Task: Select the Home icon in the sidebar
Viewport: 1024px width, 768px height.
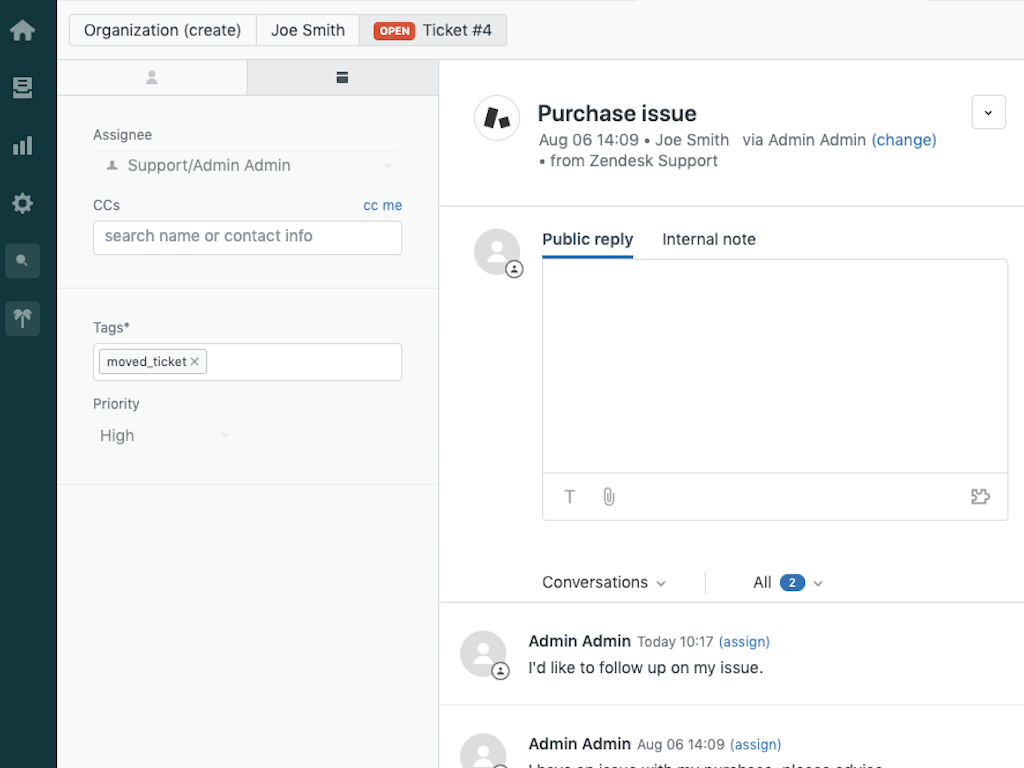Action: (x=22, y=30)
